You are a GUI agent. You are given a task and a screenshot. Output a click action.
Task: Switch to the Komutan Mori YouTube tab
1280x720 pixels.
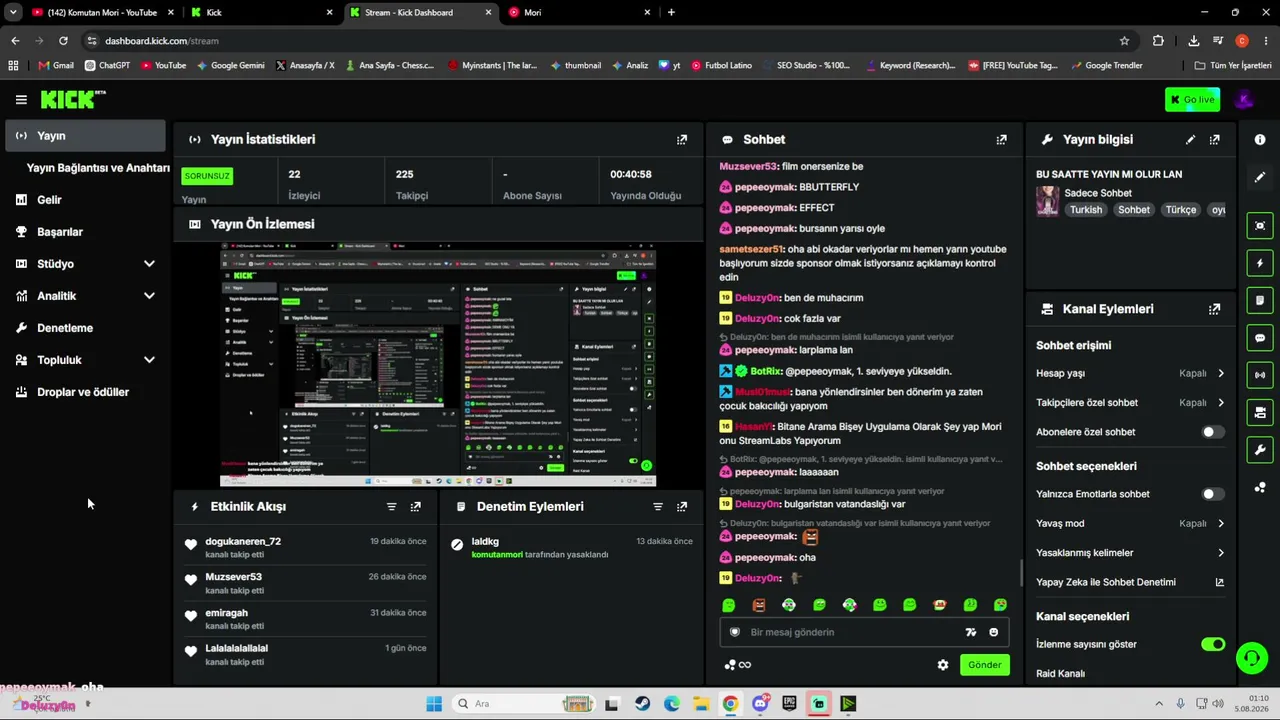click(102, 13)
